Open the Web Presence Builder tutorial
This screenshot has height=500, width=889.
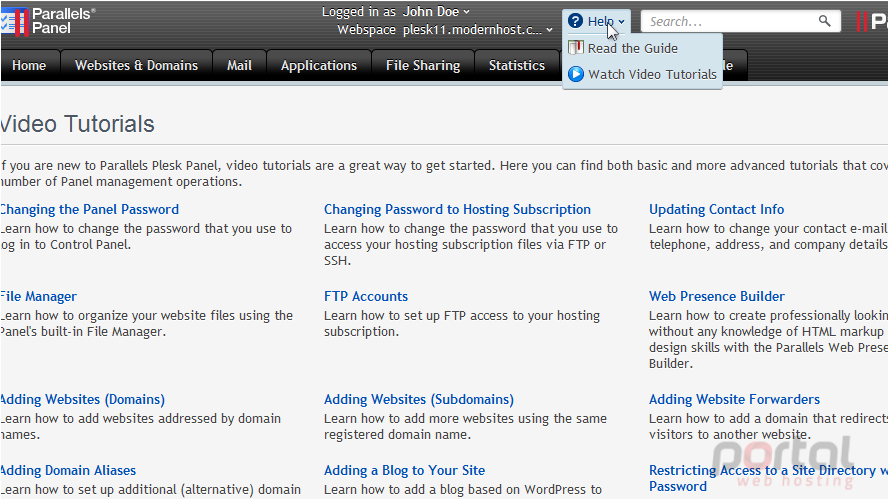[717, 296]
